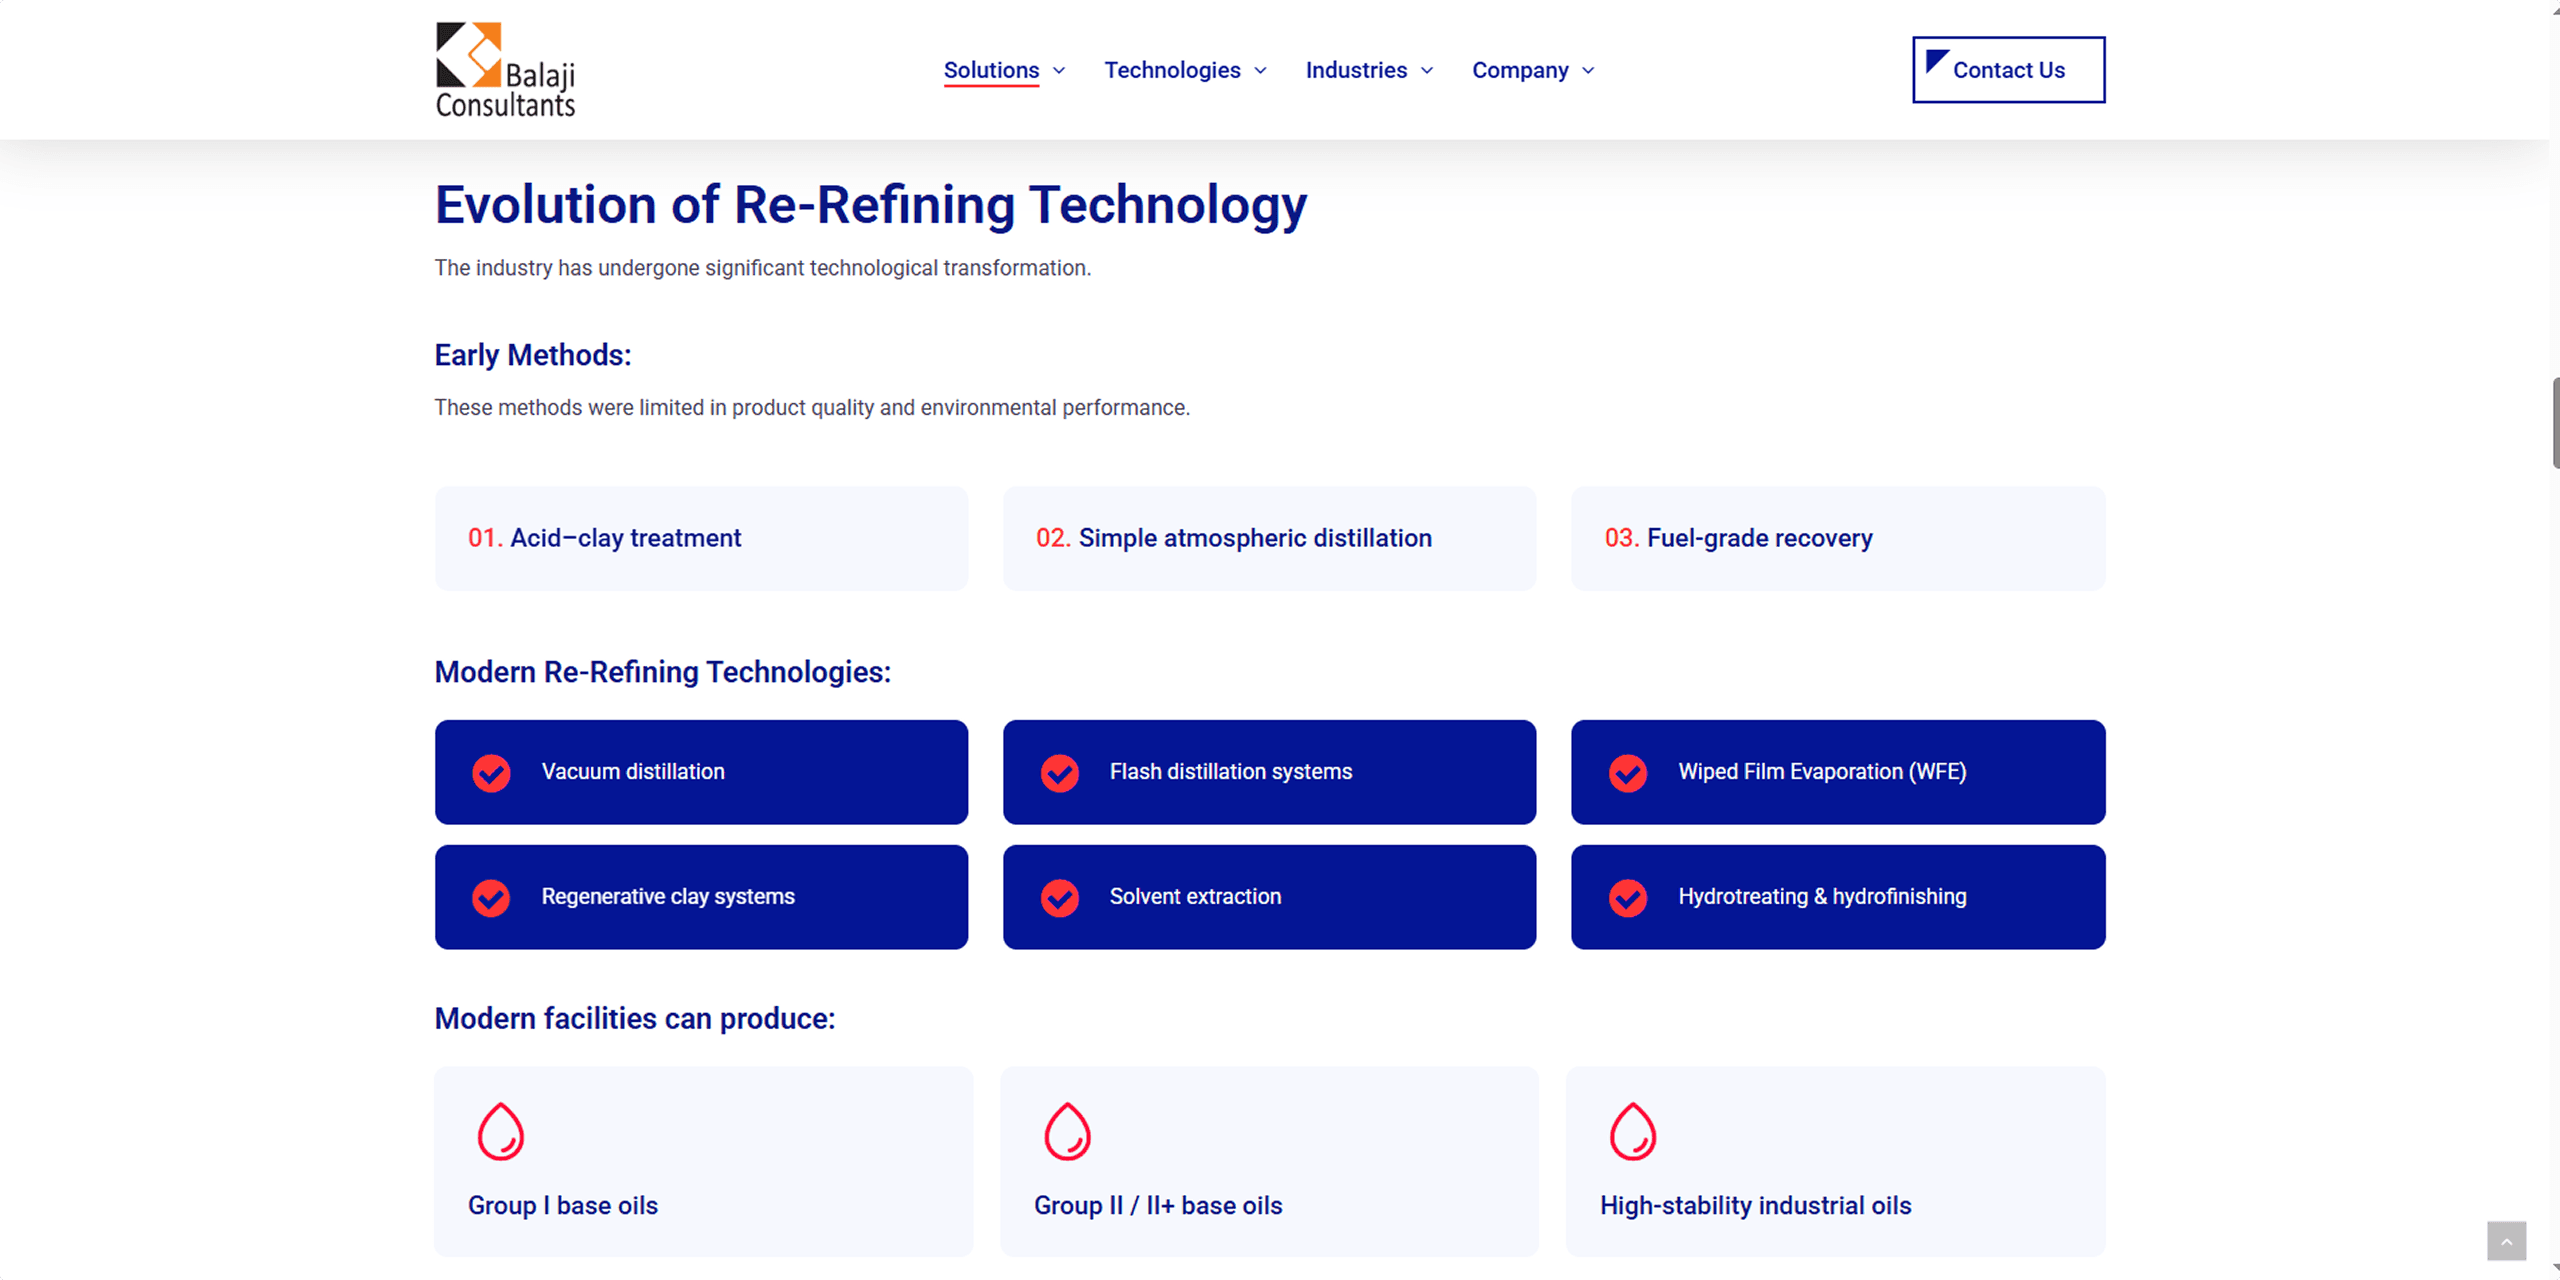The width and height of the screenshot is (2560, 1280).
Task: Click the checkmark next to Regenerative clay systems
Action: pos(491,898)
